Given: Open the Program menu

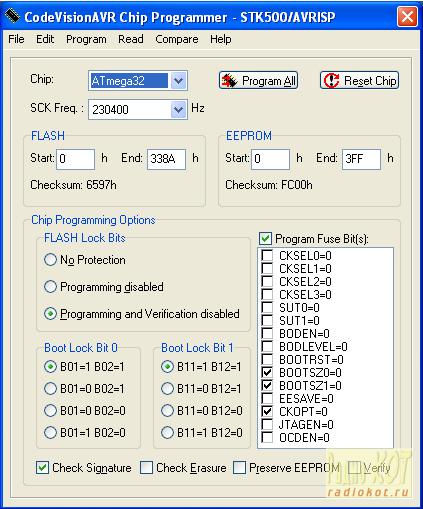Looking at the screenshot, I should tap(86, 39).
